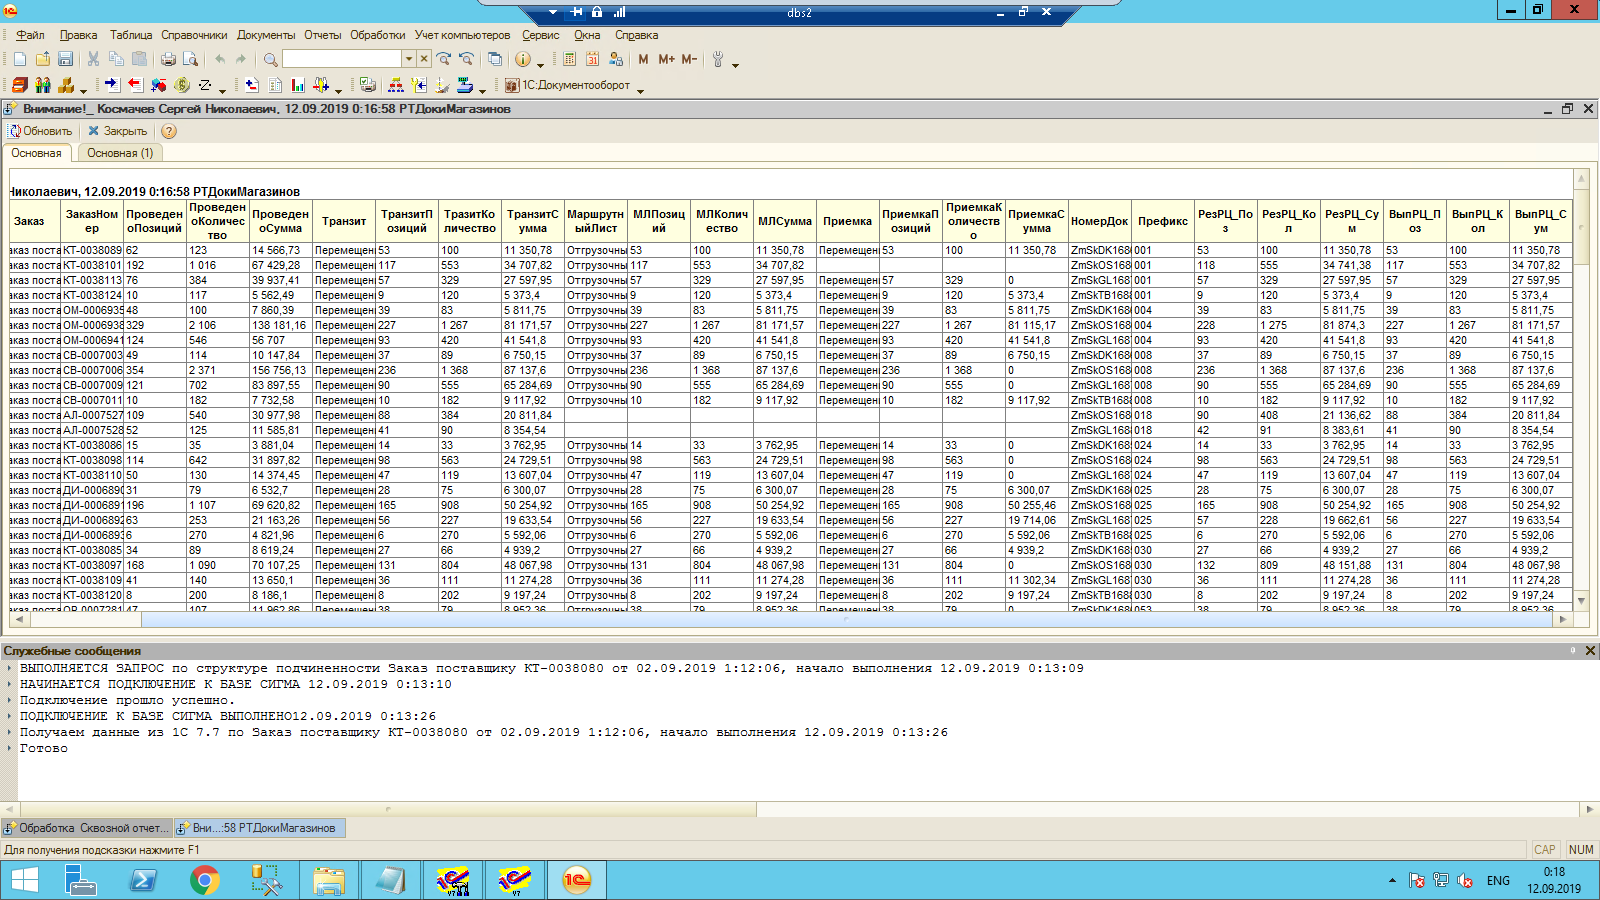Viewport: 1600px width, 900px height.
Task: Click the Windows Start button
Action: coord(24,880)
